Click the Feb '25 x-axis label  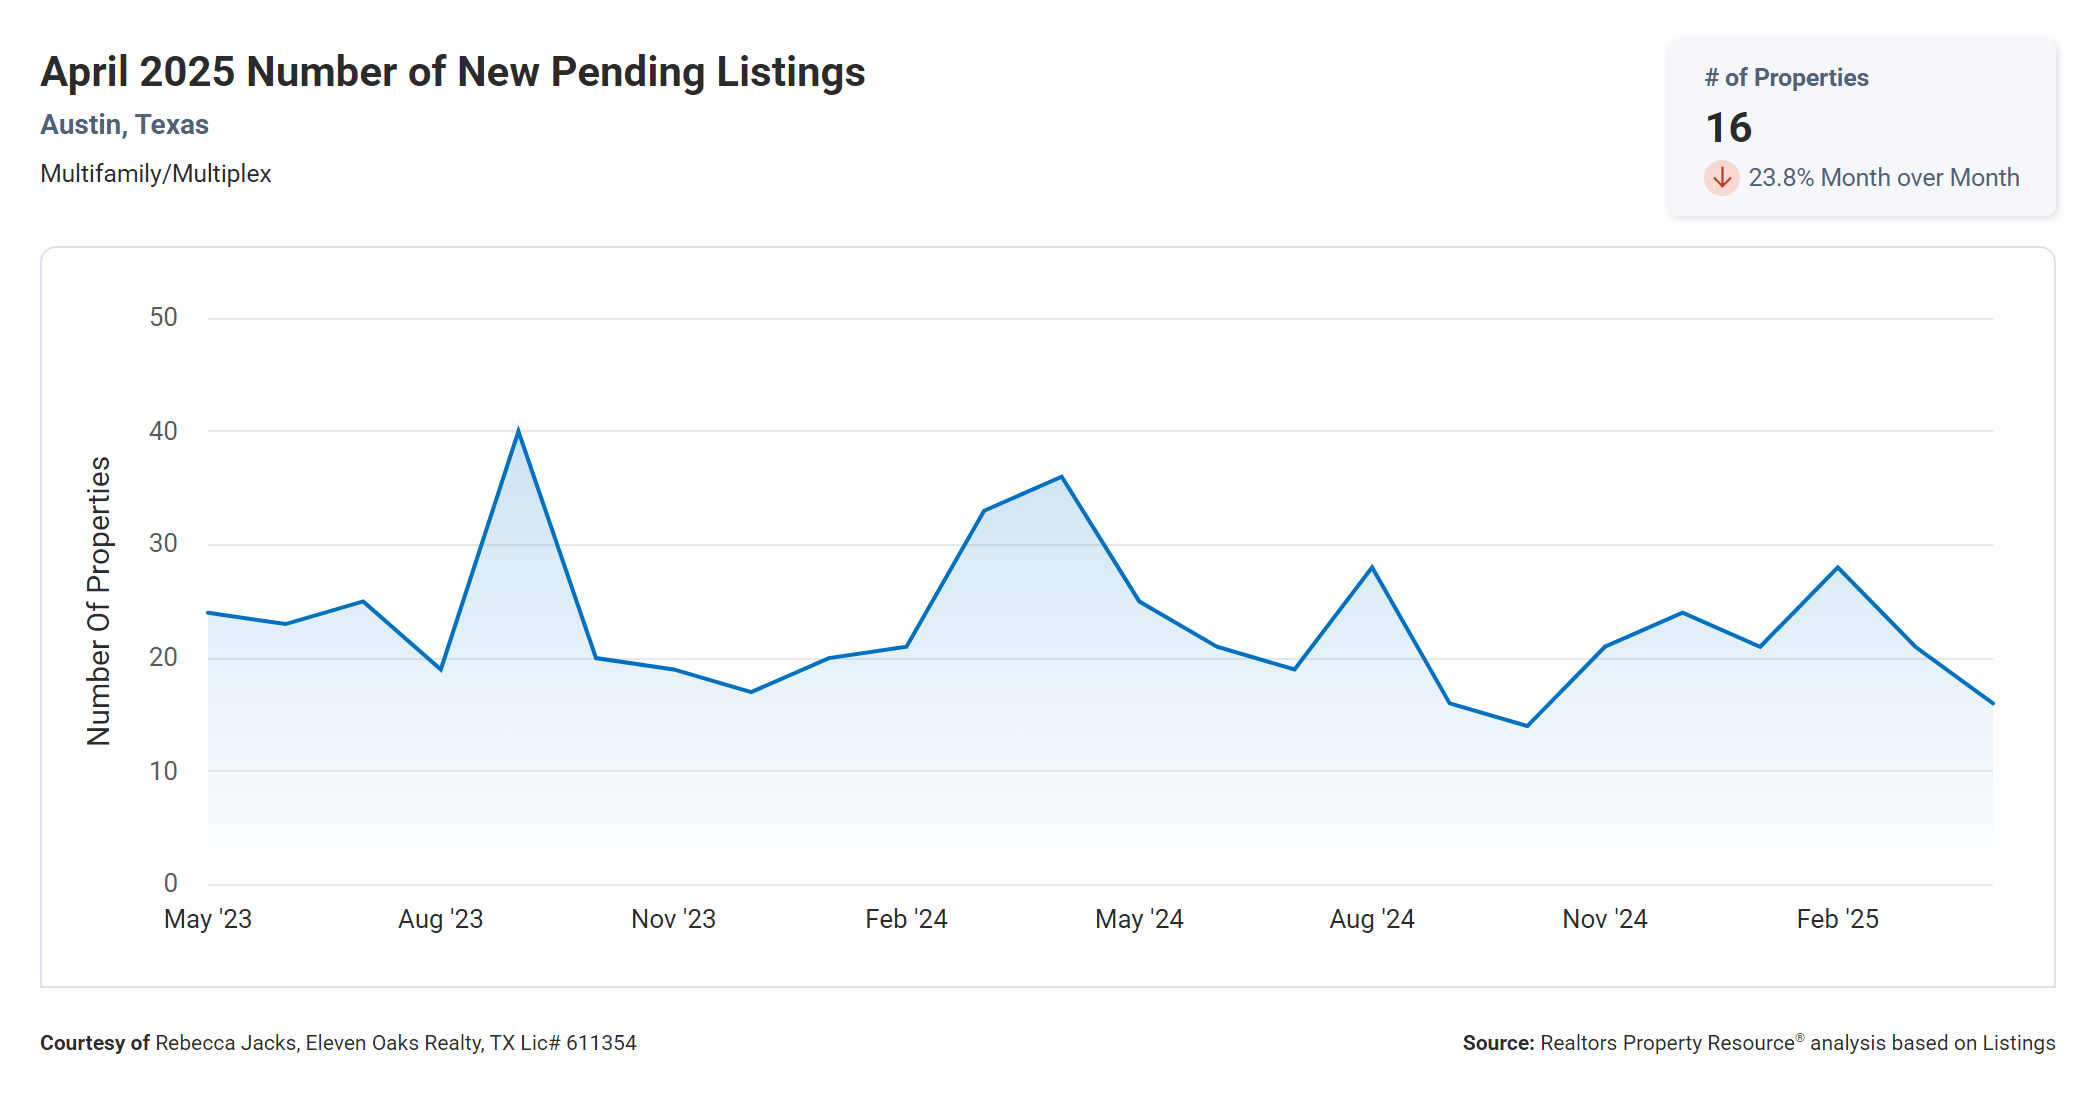[1837, 919]
